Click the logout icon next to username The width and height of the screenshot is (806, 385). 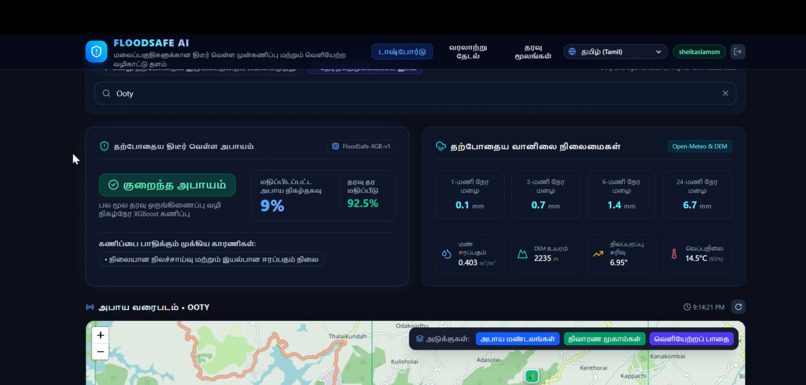tap(738, 51)
